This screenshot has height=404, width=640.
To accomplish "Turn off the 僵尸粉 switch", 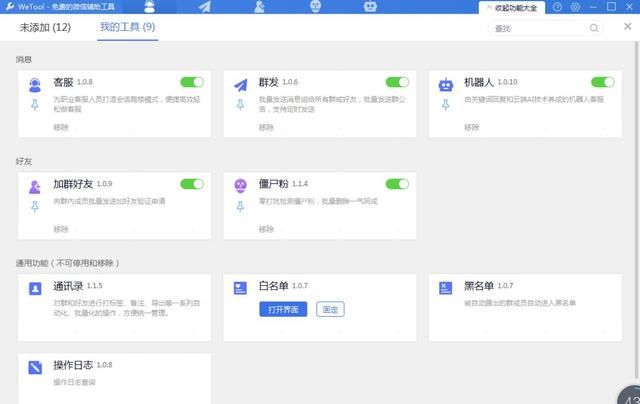I will [397, 184].
